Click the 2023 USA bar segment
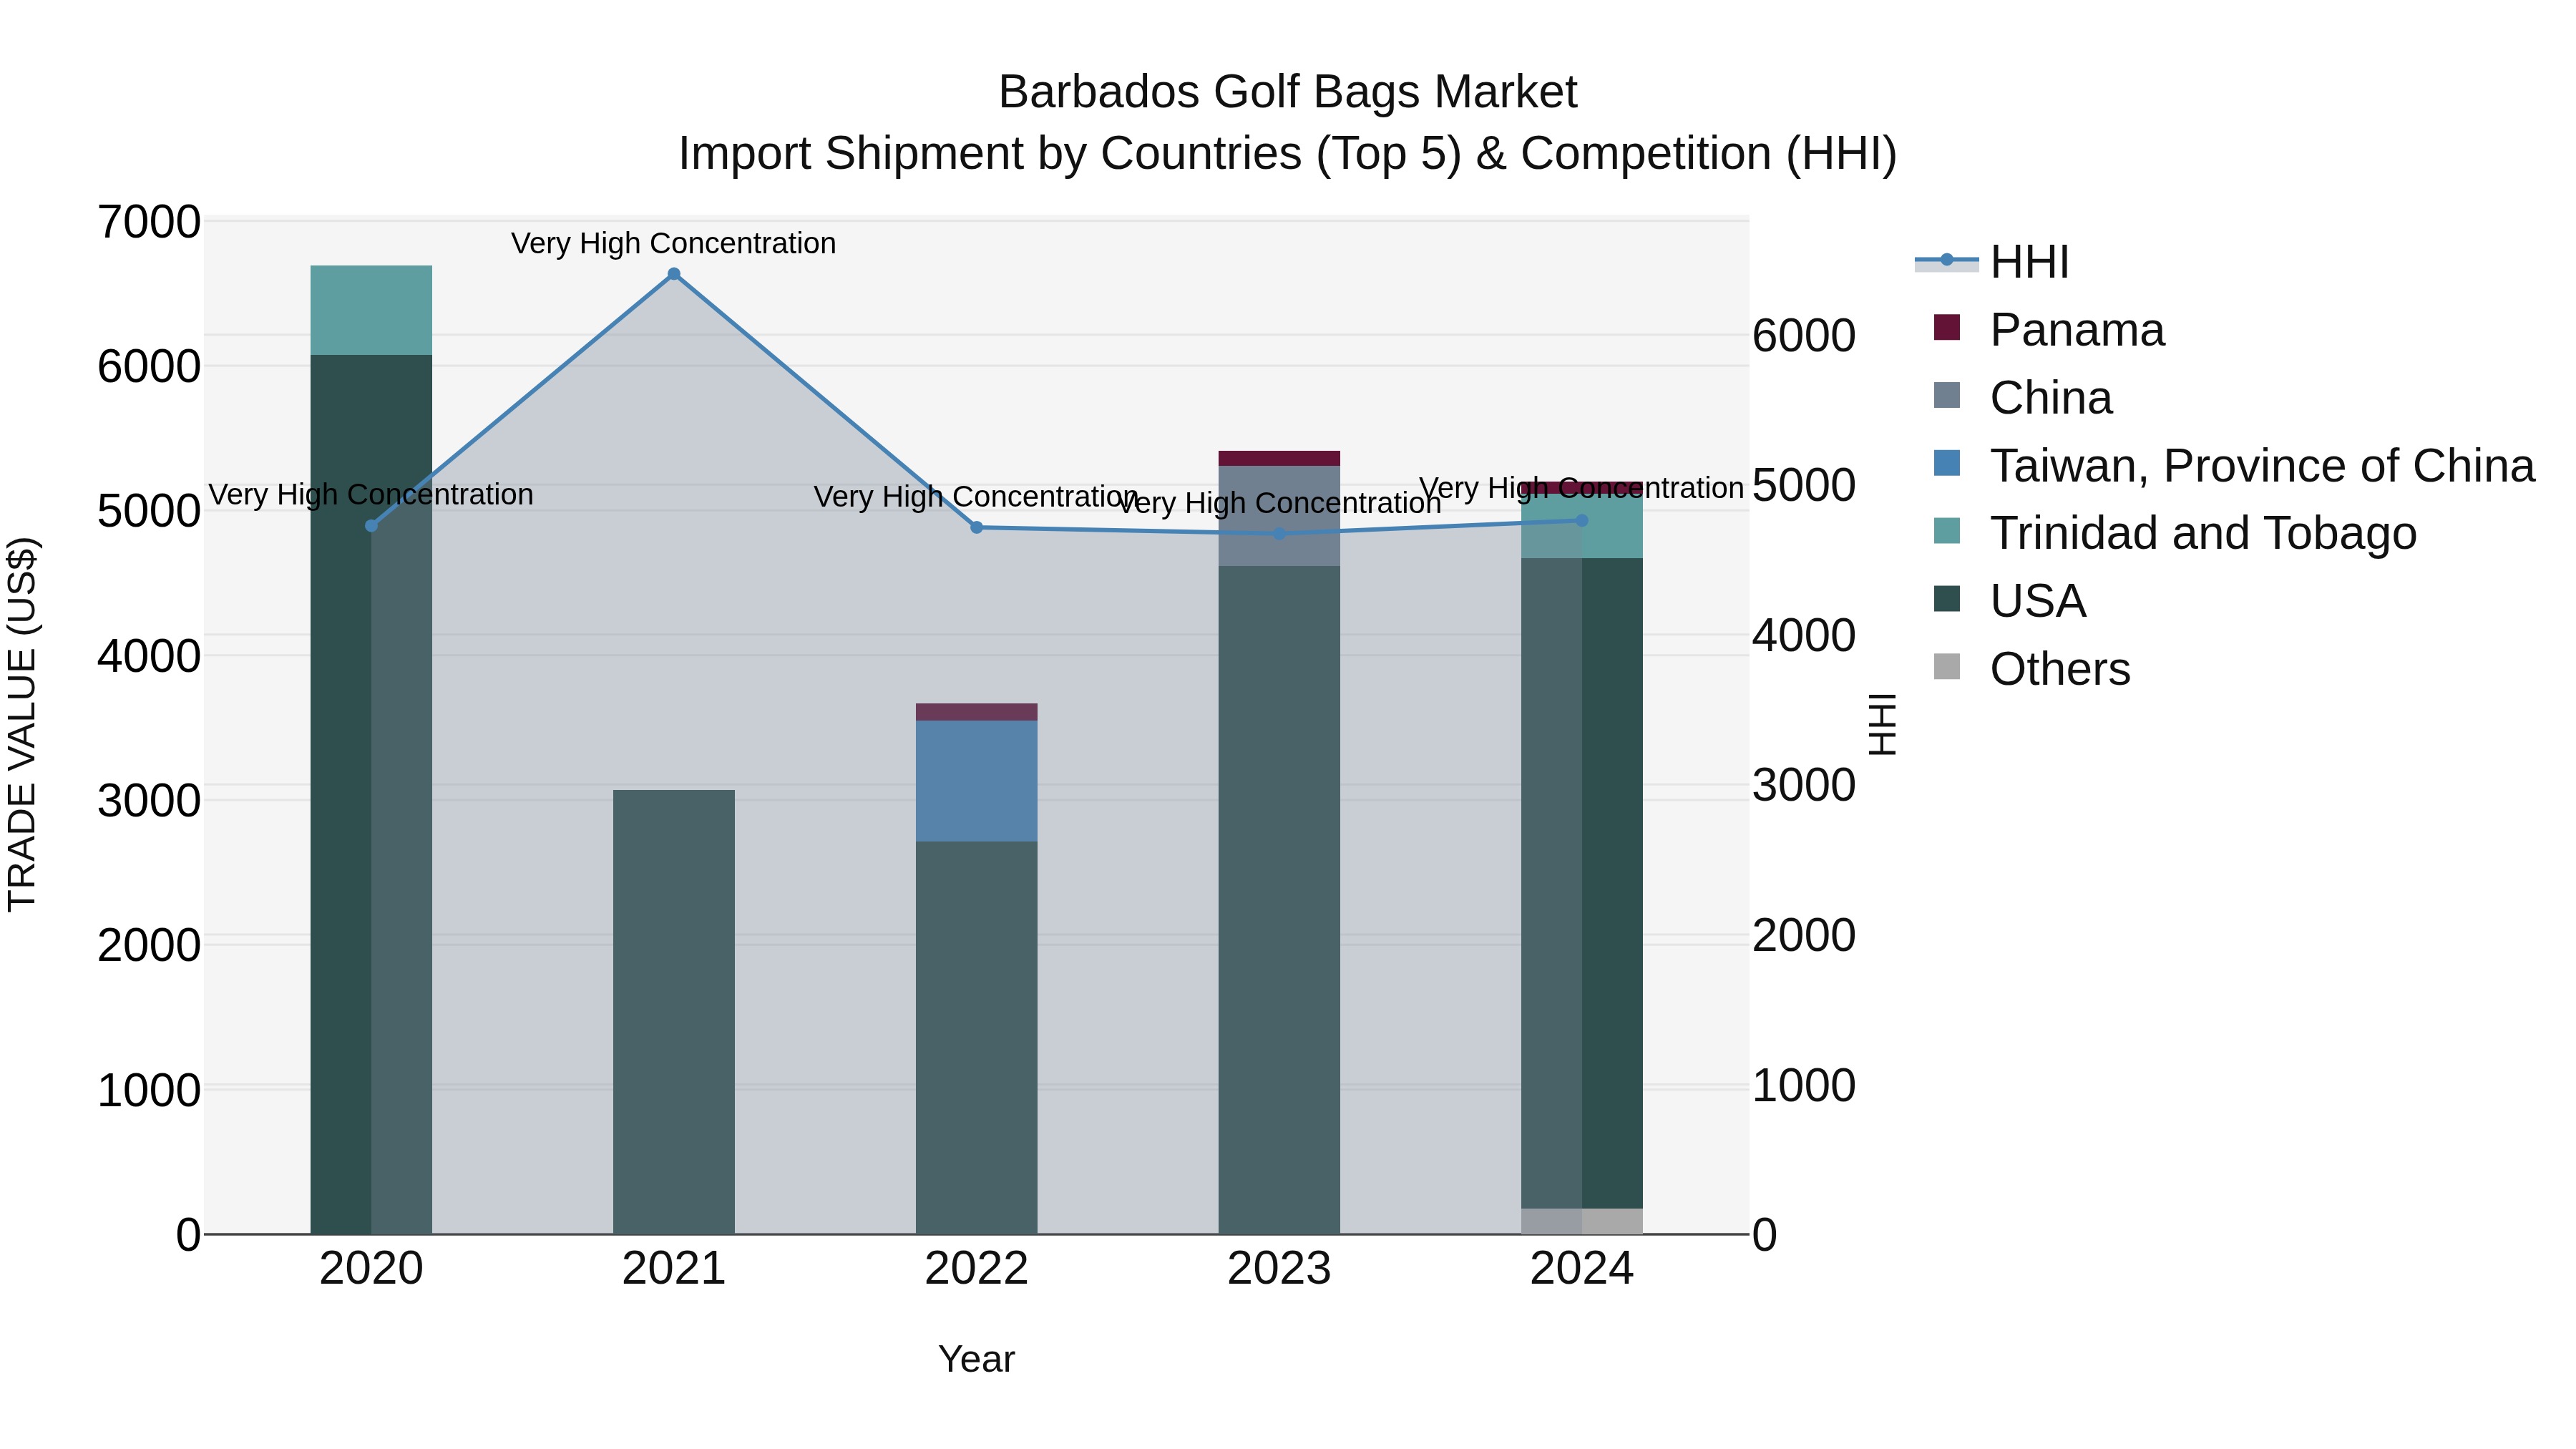2576x1449 pixels. click(1280, 900)
